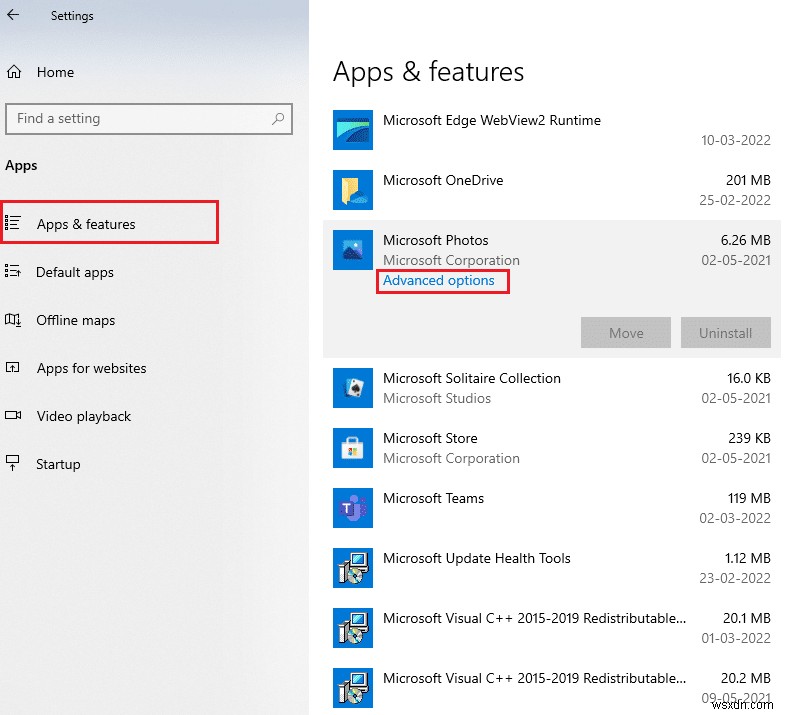
Task: Click the Uninstall button
Action: point(725,332)
